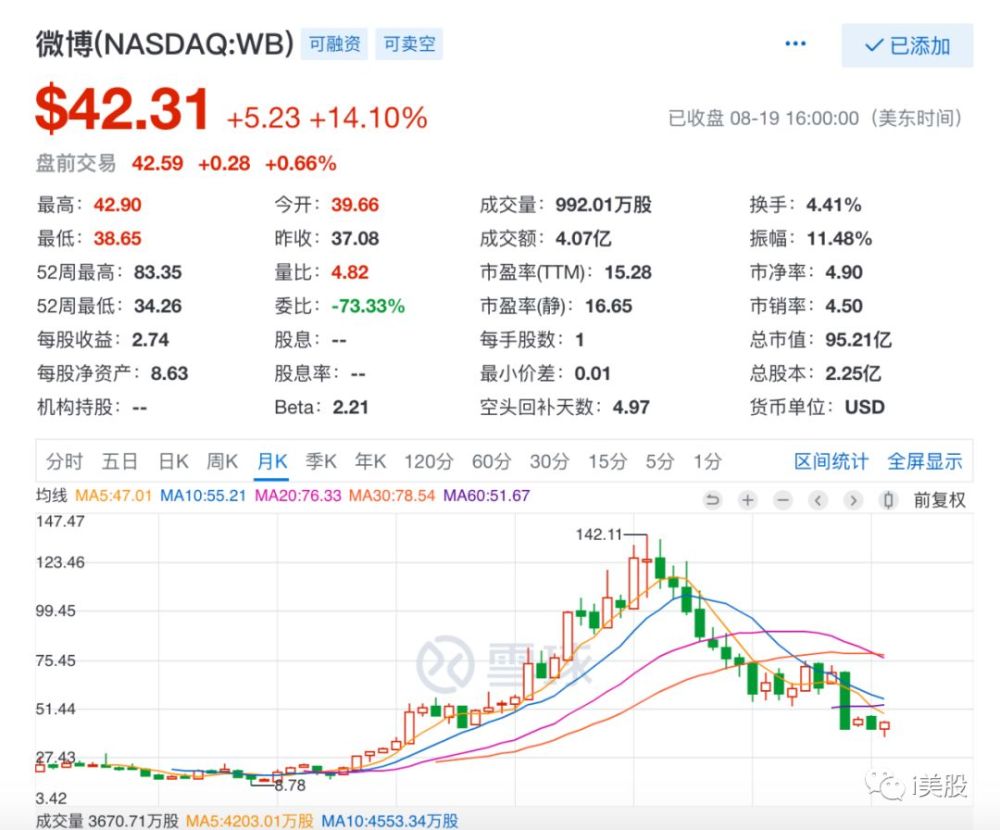Click the 换手 value 4.41%
Viewport: 1000px width, 830px height.
point(834,205)
